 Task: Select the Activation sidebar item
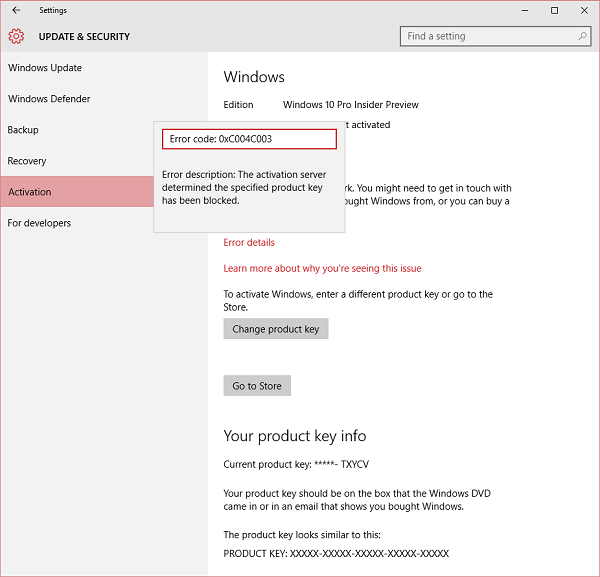click(77, 192)
